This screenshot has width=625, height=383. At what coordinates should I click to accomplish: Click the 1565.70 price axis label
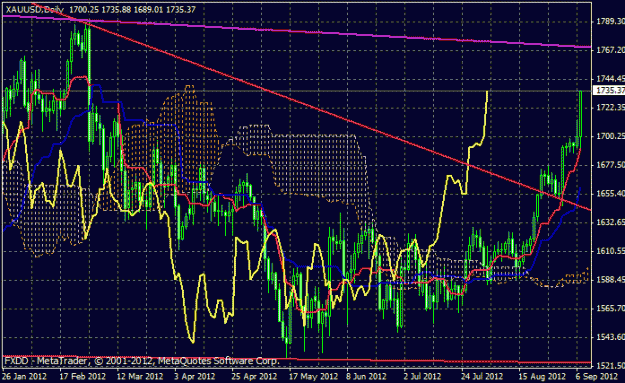coord(610,308)
